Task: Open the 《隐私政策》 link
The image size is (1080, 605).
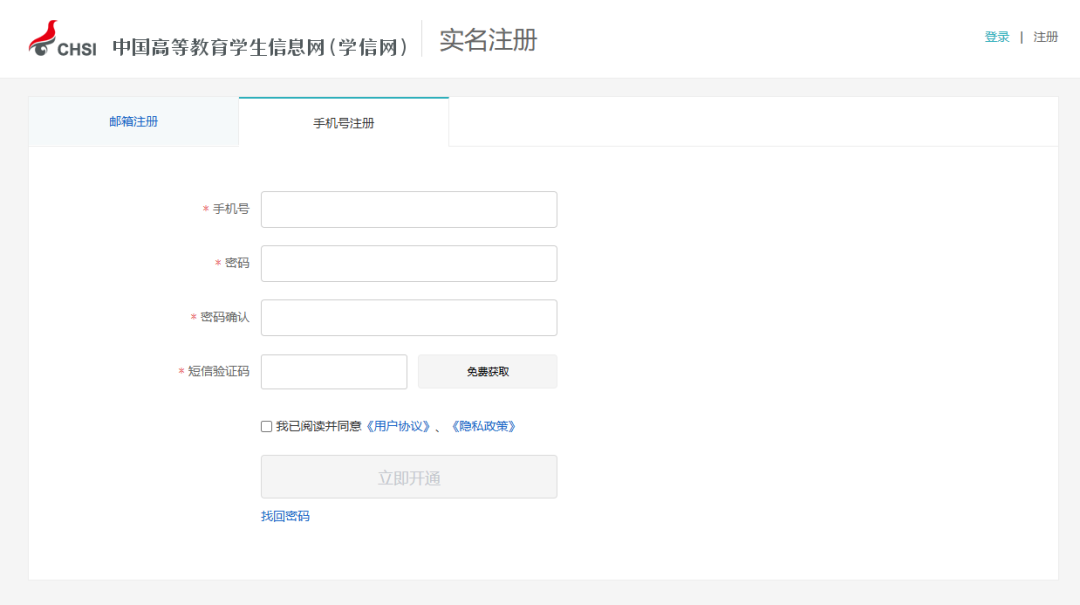Action: (483, 426)
